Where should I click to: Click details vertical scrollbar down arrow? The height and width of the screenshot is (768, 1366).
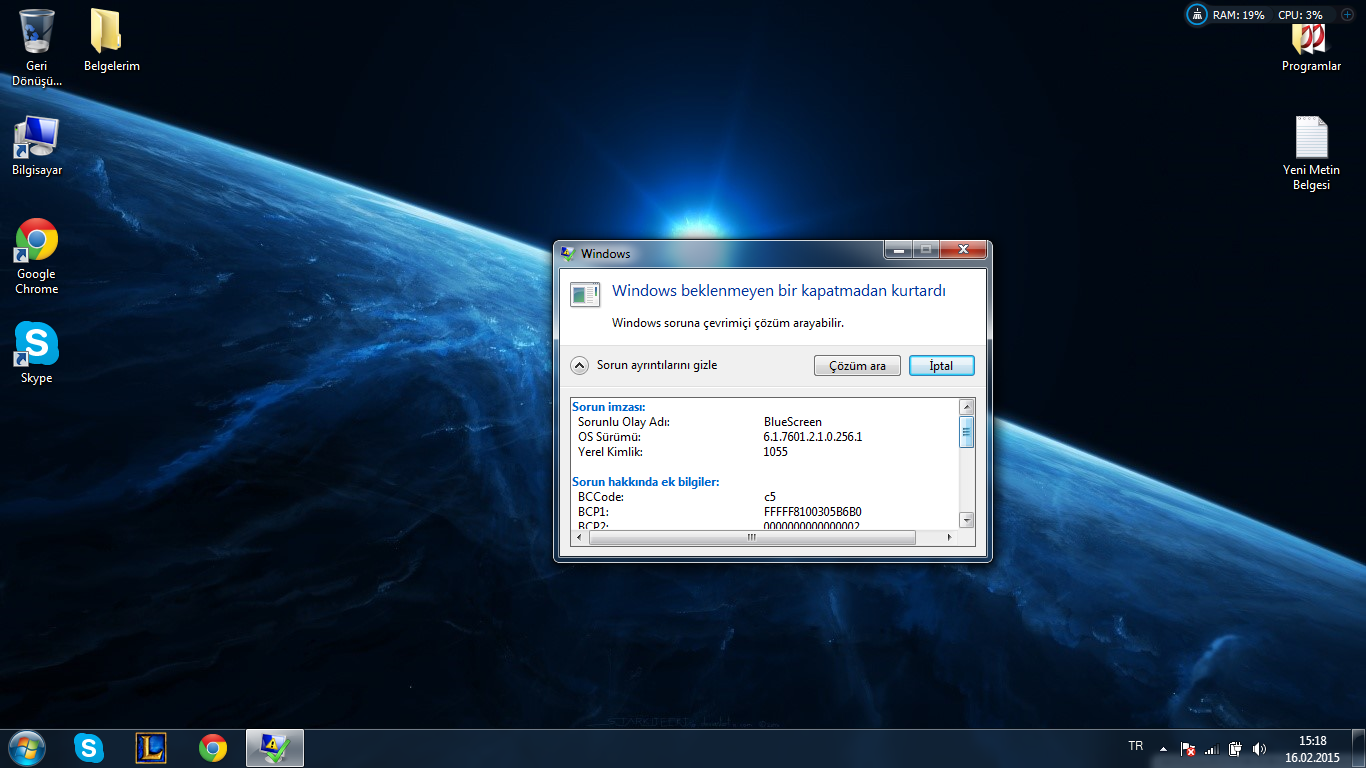tap(966, 520)
